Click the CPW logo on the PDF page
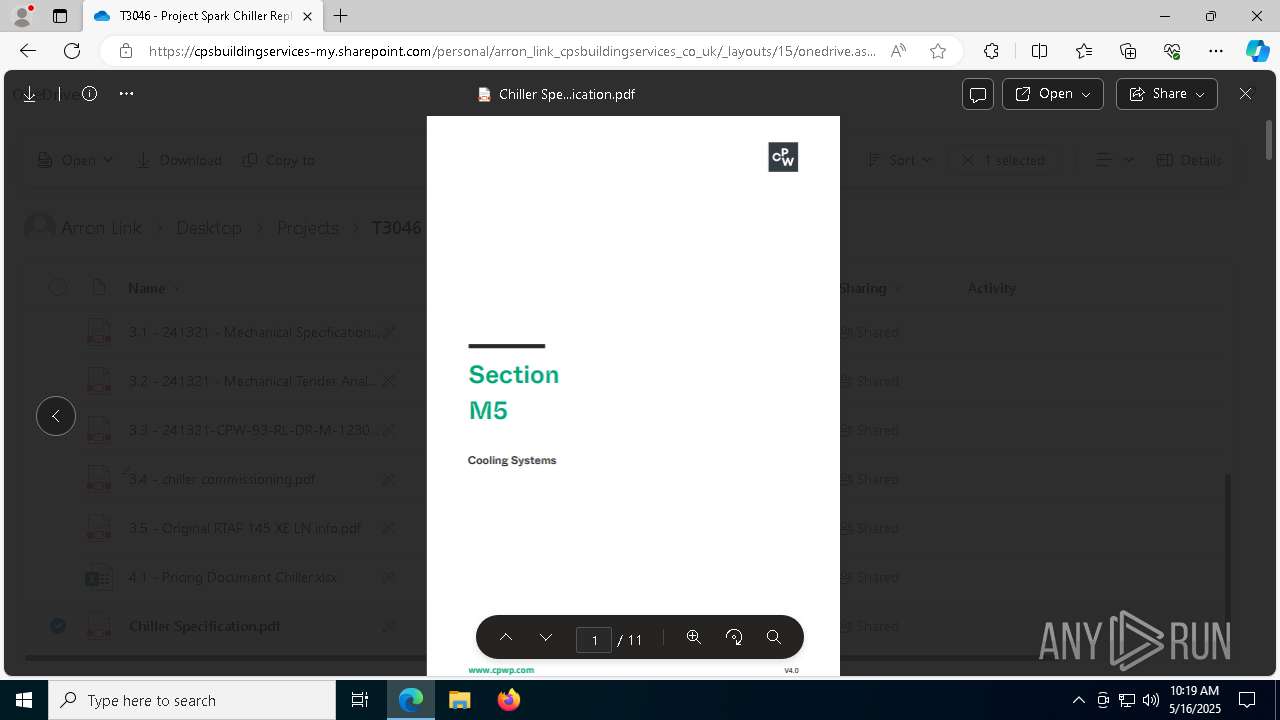Screen dimensions: 1280x720 coord(783,157)
